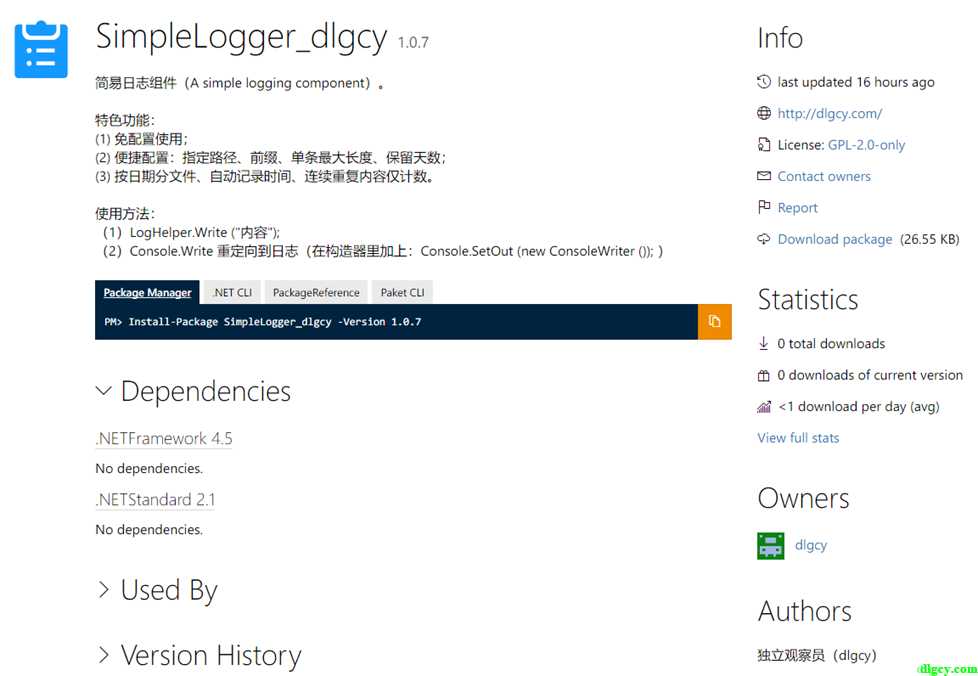978x676 pixels.
Task: Switch to the PackageReference tab
Action: pyautogui.click(x=316, y=292)
